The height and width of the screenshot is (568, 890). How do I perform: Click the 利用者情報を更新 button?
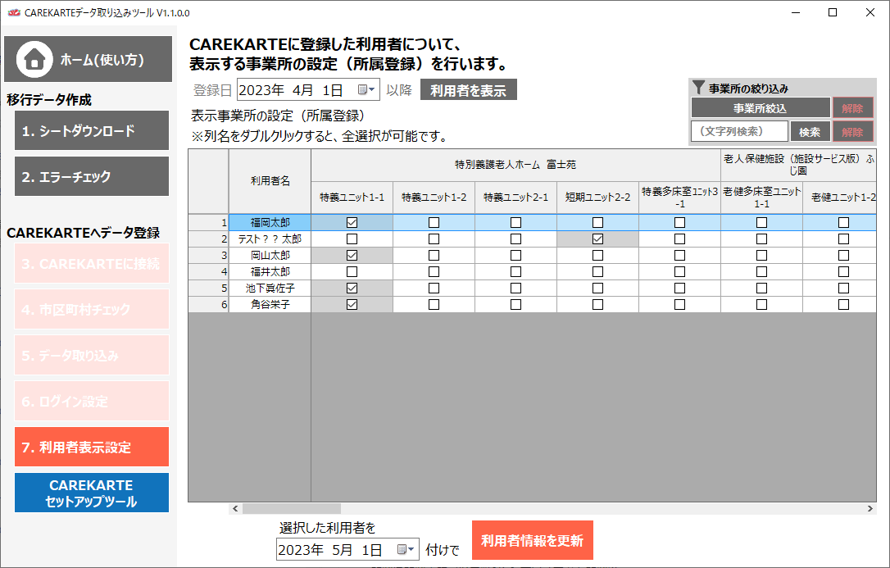pos(532,540)
